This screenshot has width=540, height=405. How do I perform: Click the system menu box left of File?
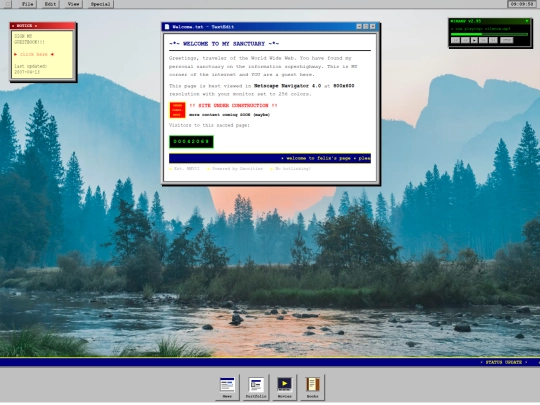click(8, 4)
